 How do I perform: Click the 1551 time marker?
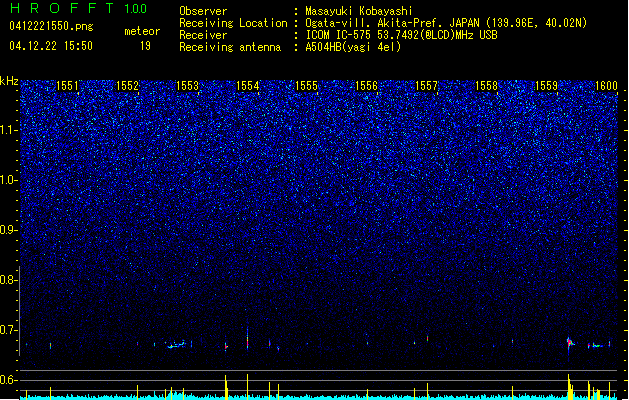pos(67,86)
